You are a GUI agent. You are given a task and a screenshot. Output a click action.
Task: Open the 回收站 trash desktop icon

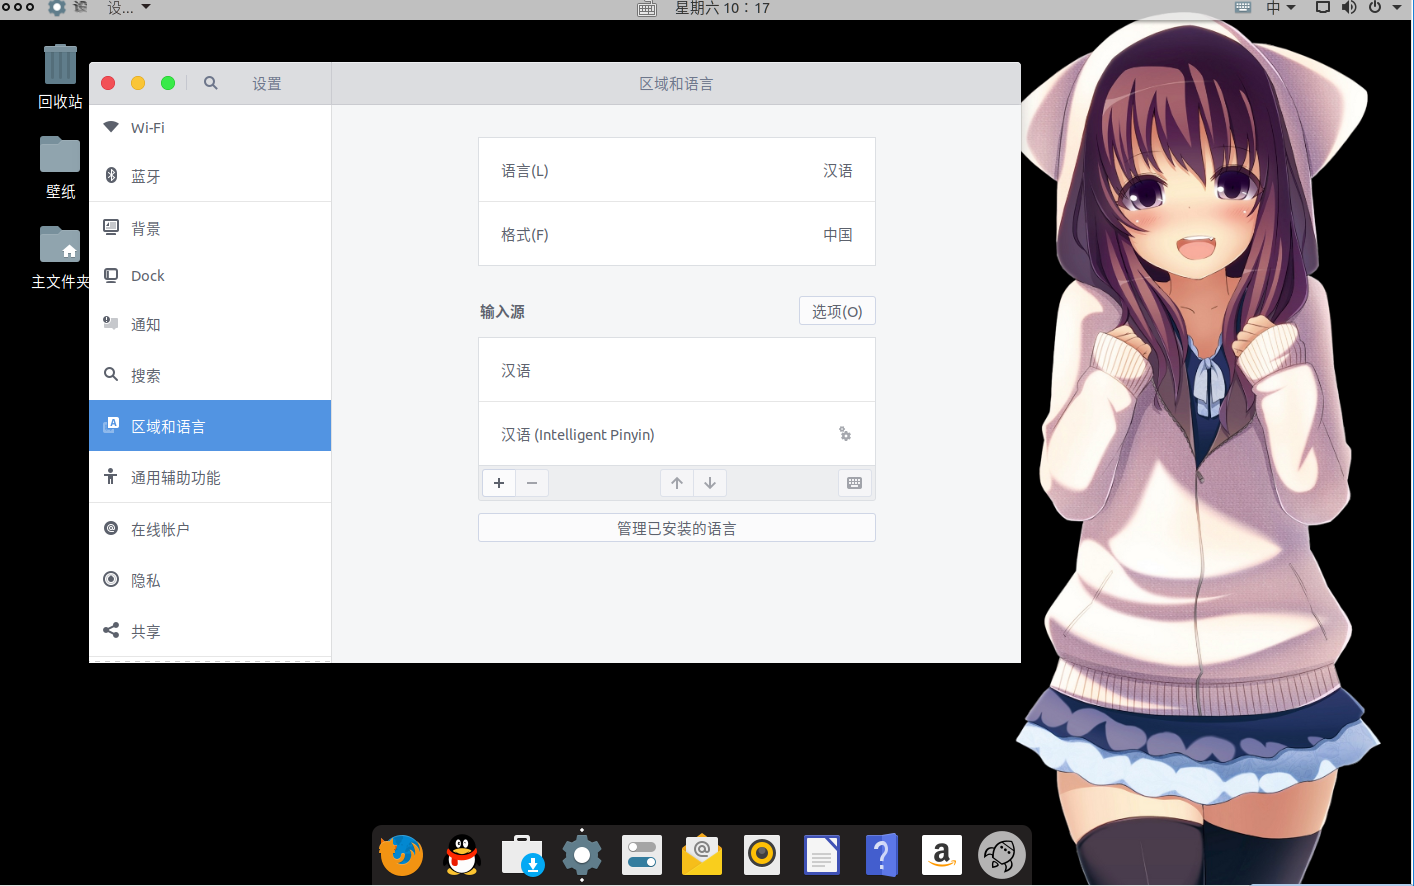[x=60, y=75]
